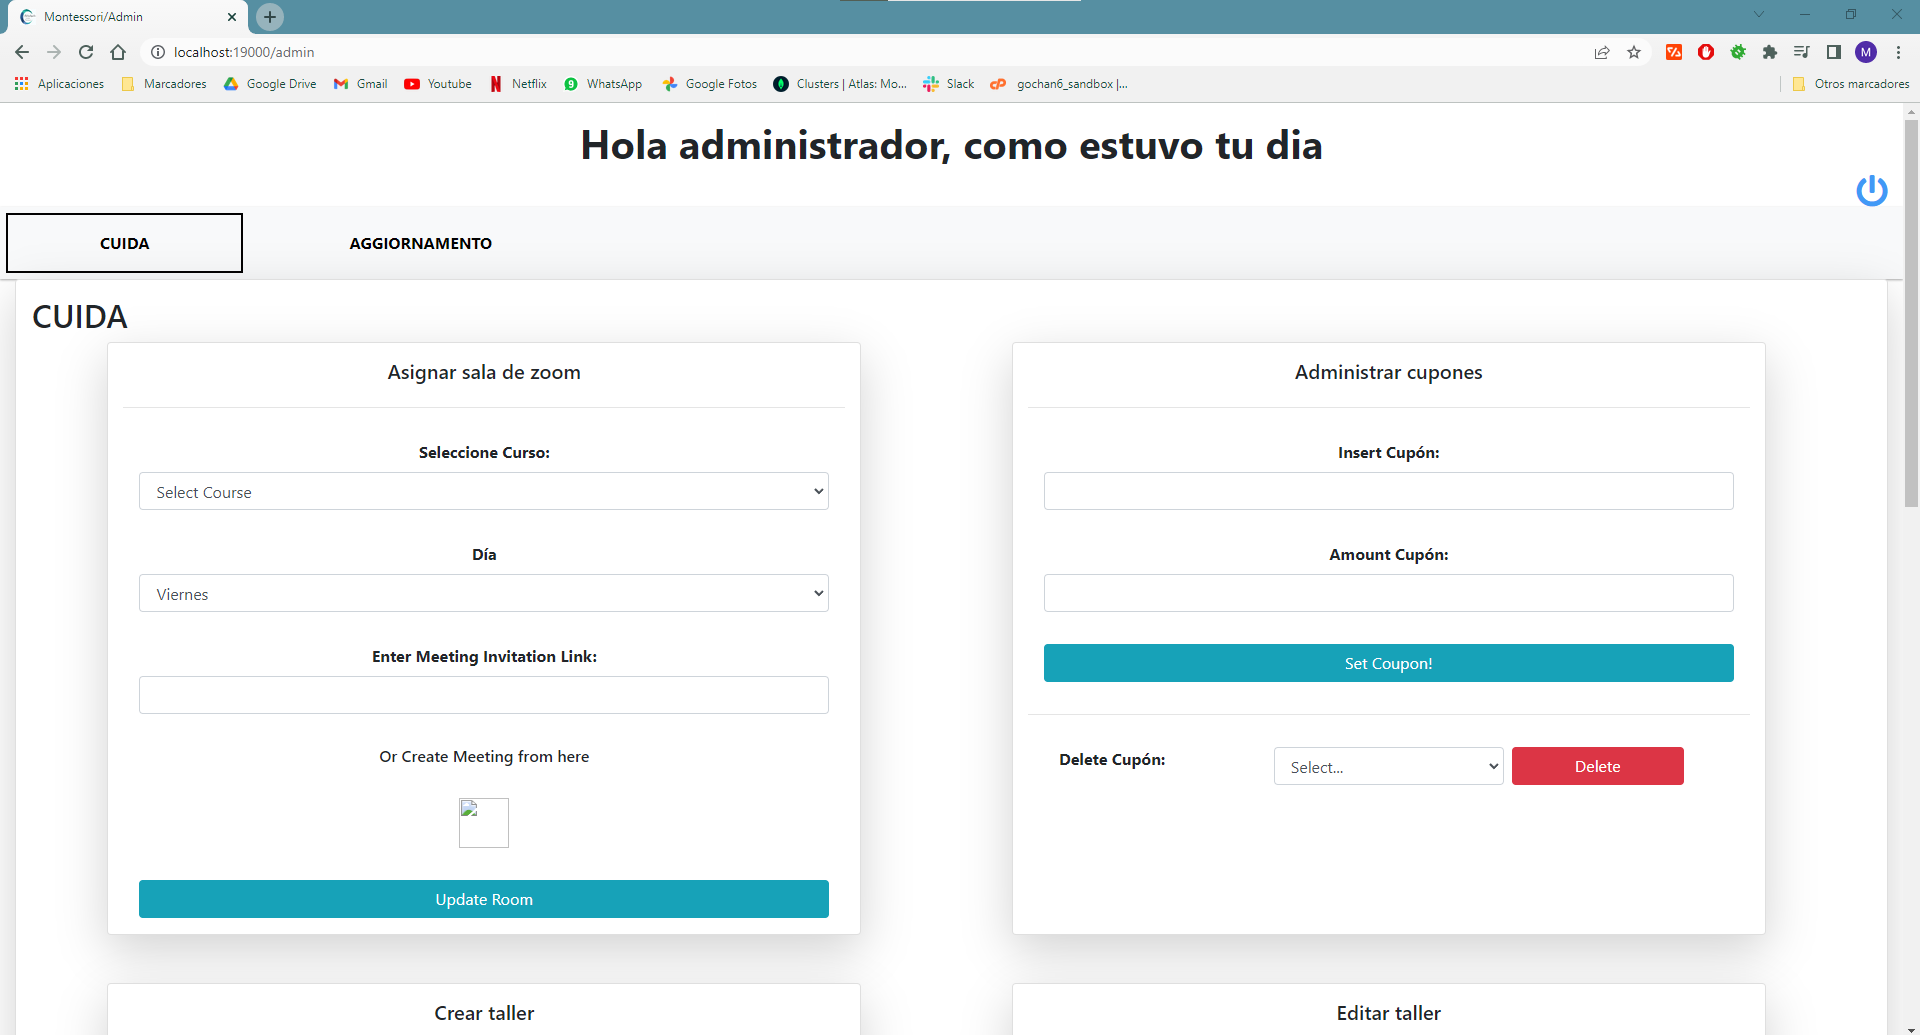Go back to previous page
The height and width of the screenshot is (1035, 1920).
(x=22, y=52)
